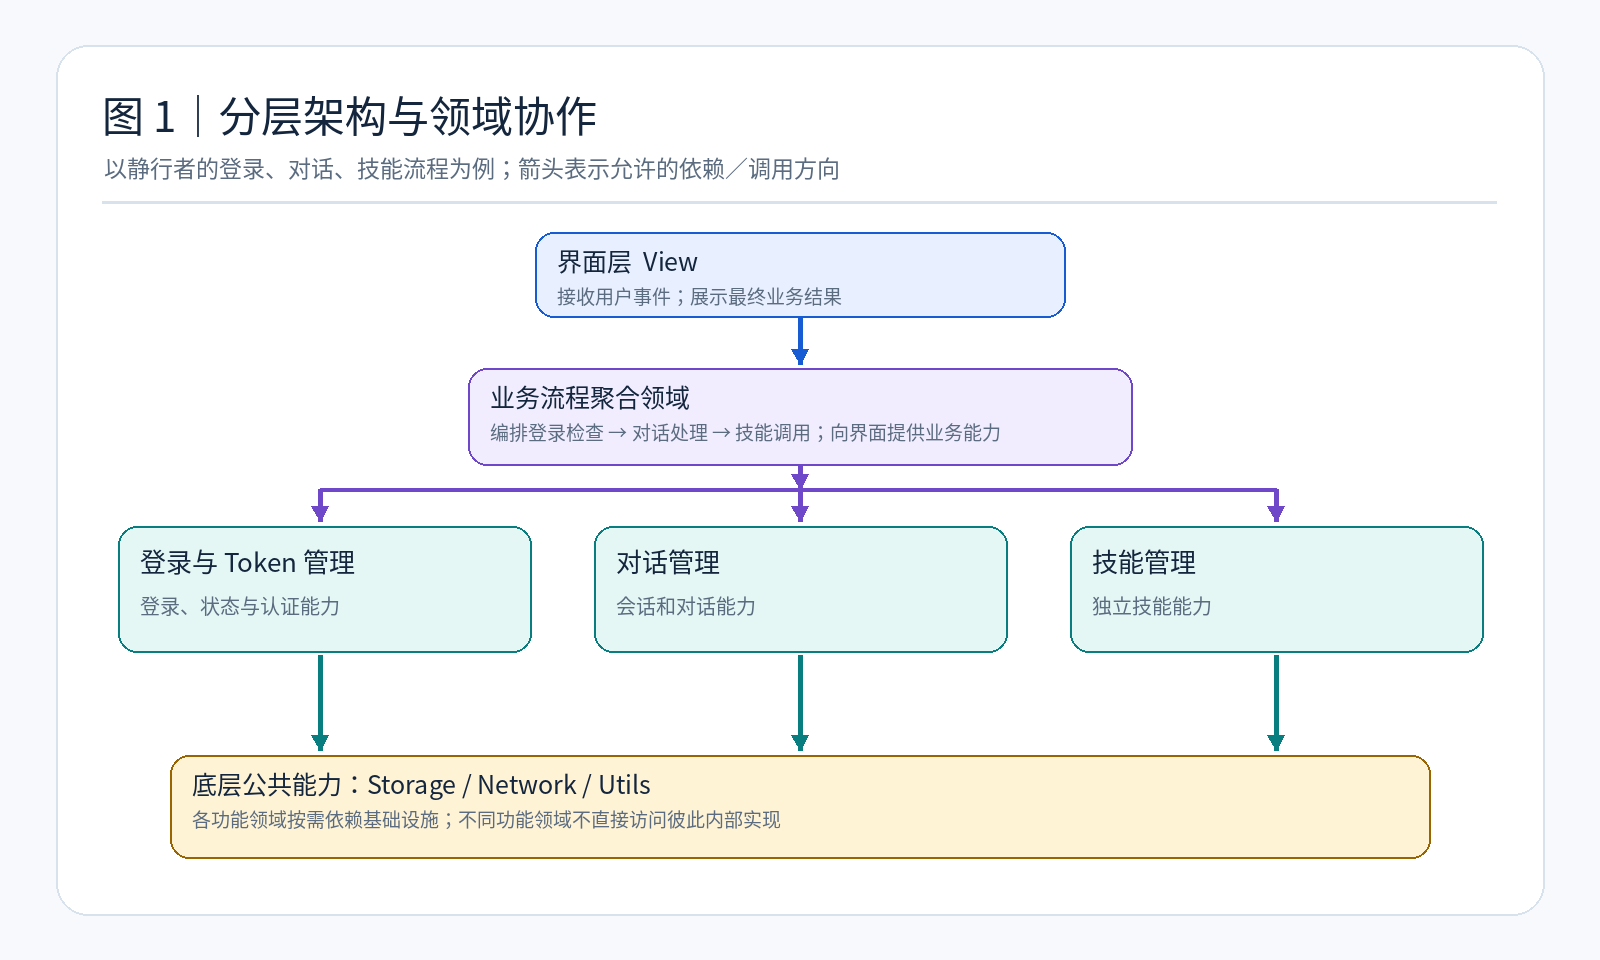This screenshot has width=1600, height=960.
Task: Select the text 接收用户事件；展示最终业务结果
Action: point(699,297)
